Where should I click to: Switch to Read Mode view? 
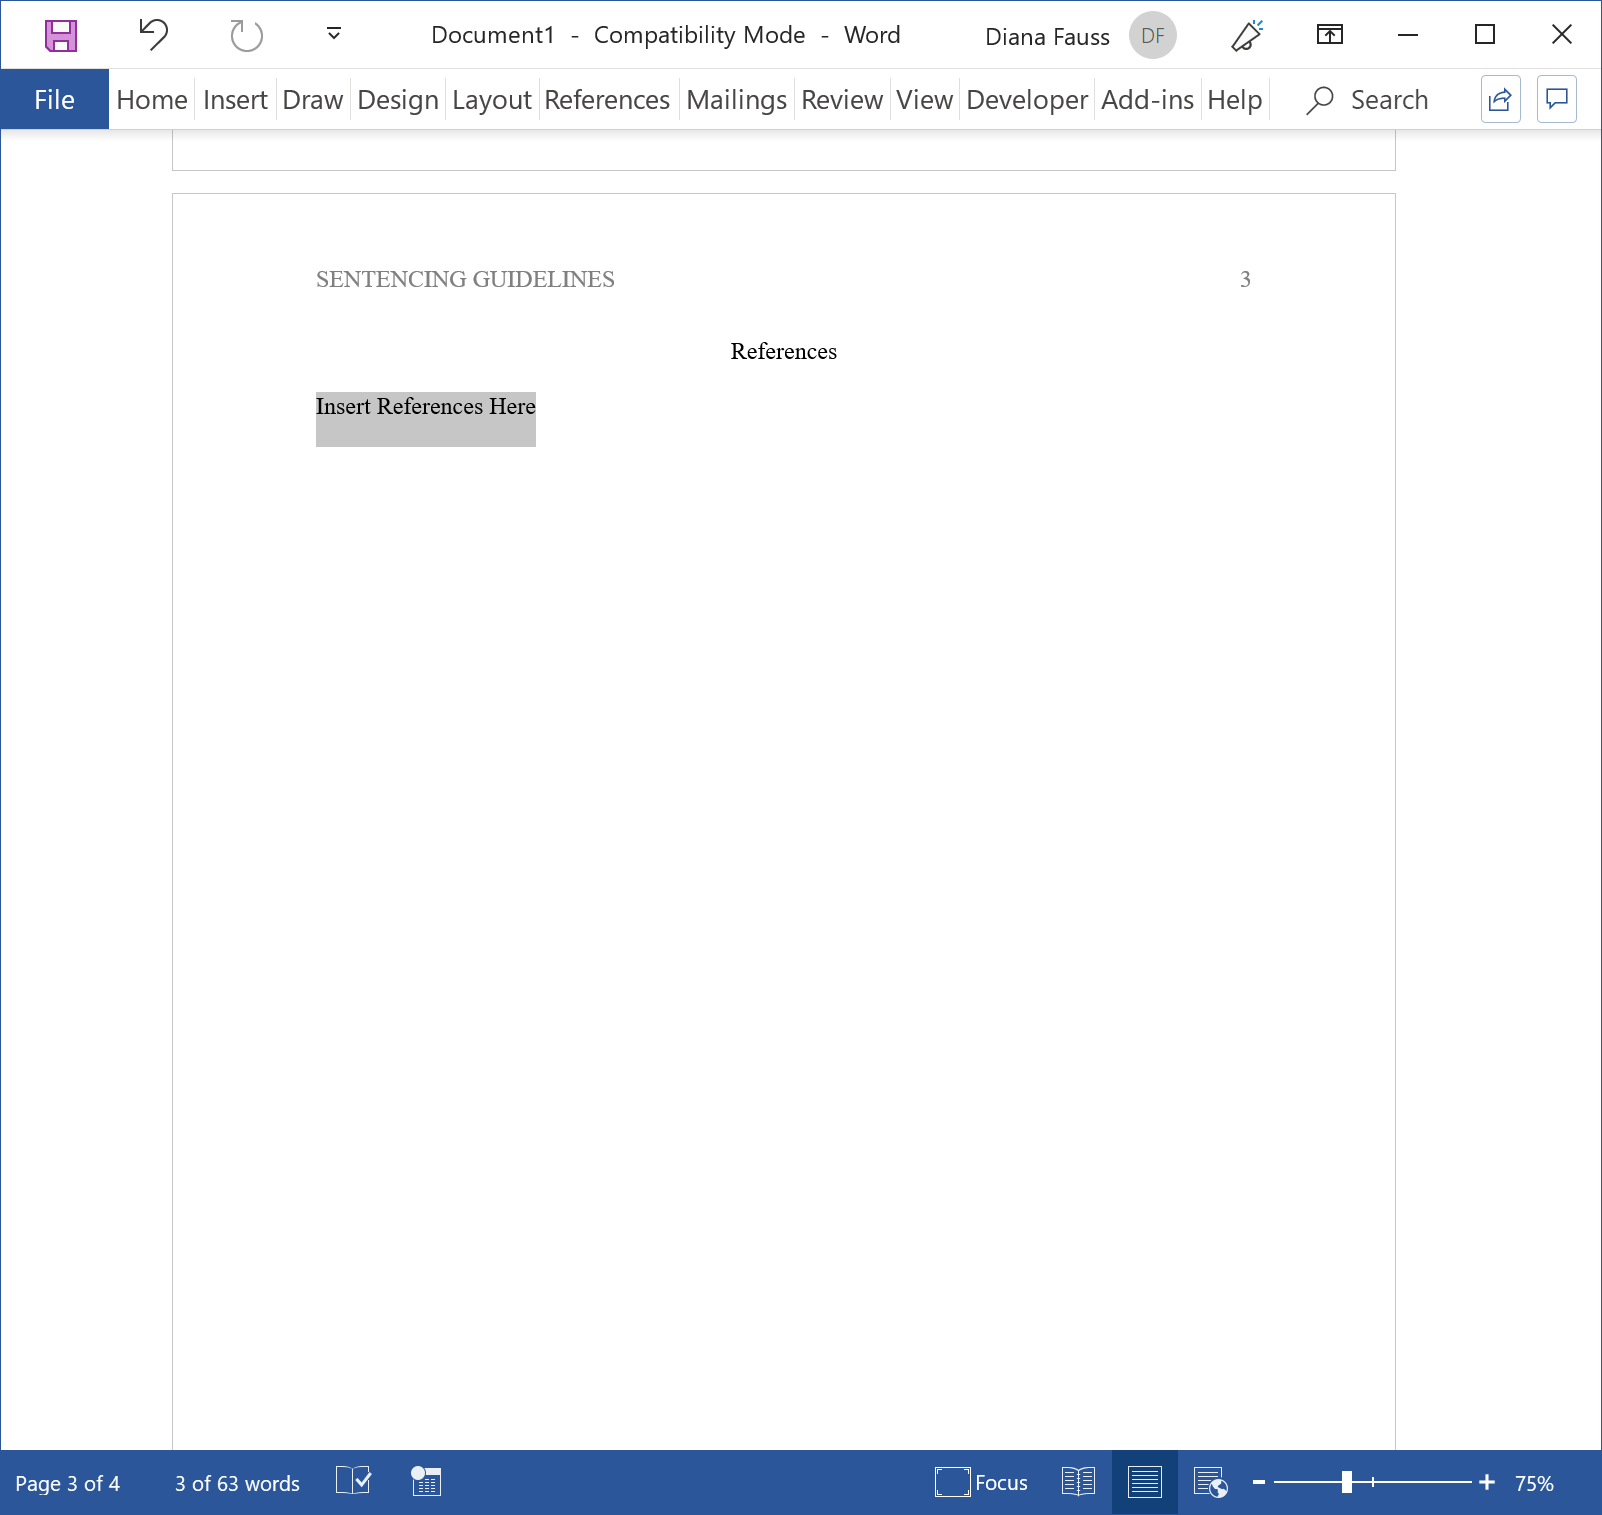click(1078, 1483)
